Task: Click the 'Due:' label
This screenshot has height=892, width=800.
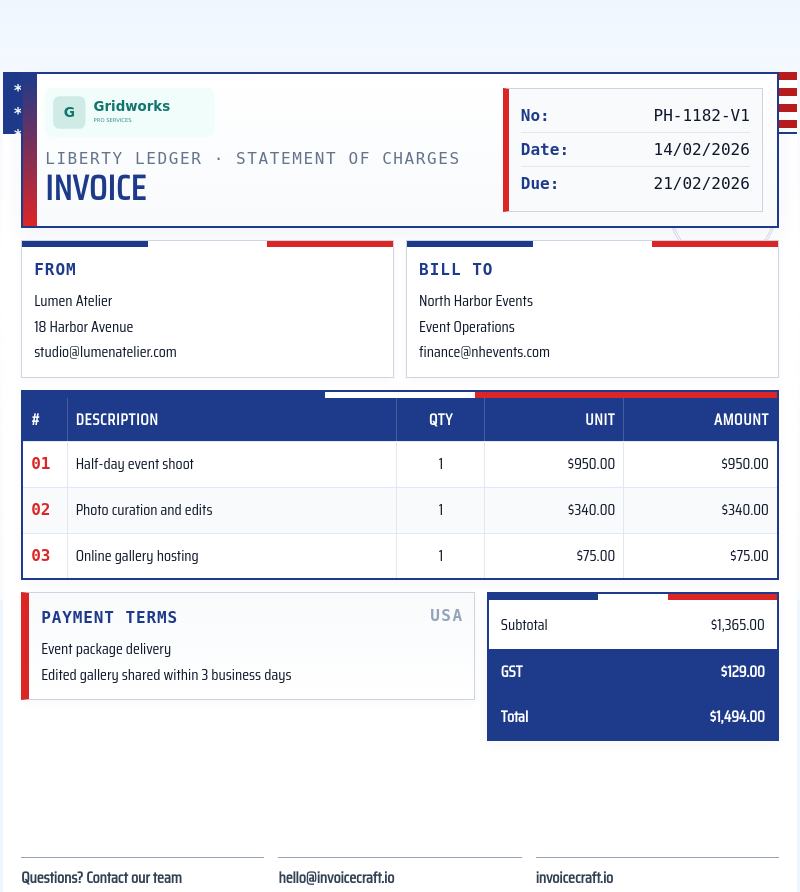Action: coord(539,183)
